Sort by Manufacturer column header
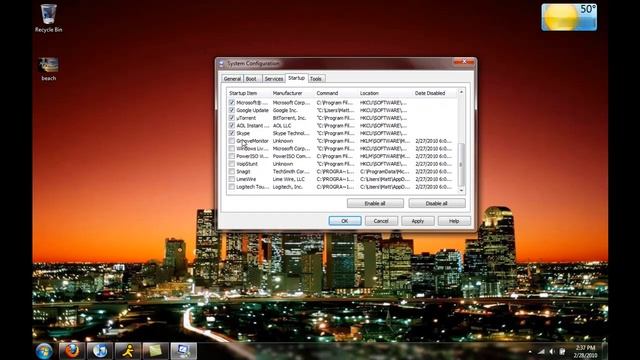 (292, 93)
